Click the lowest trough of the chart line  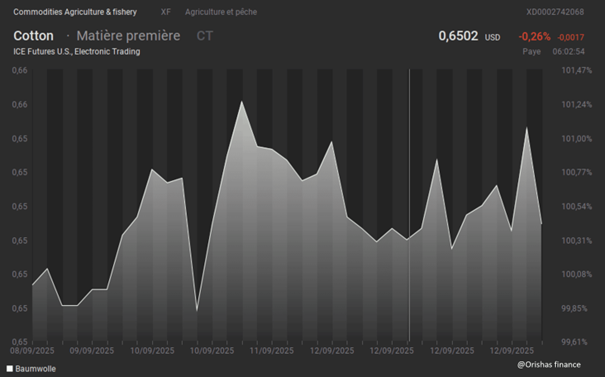(x=197, y=310)
